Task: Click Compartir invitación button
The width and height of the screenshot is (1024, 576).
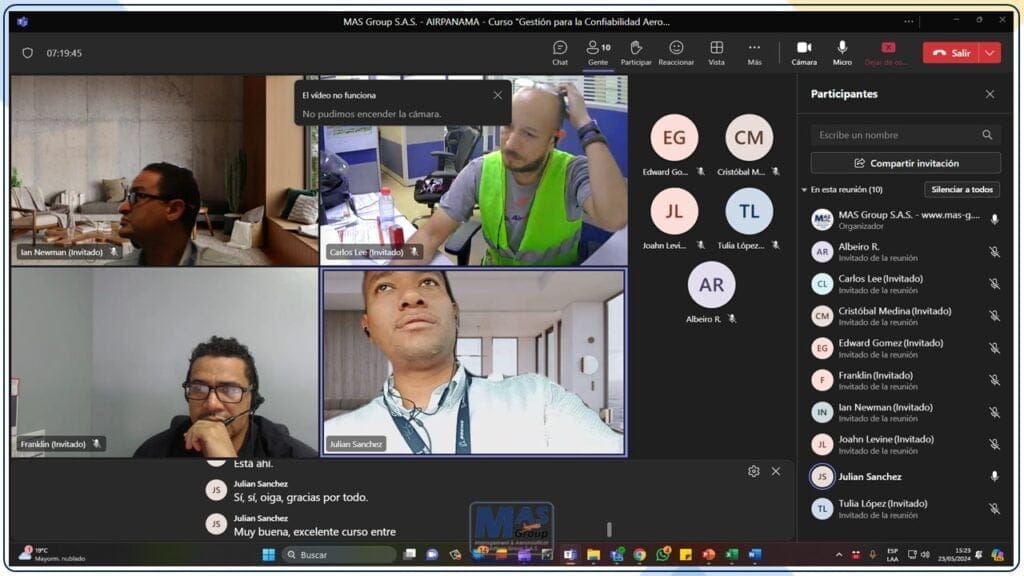Action: (905, 163)
